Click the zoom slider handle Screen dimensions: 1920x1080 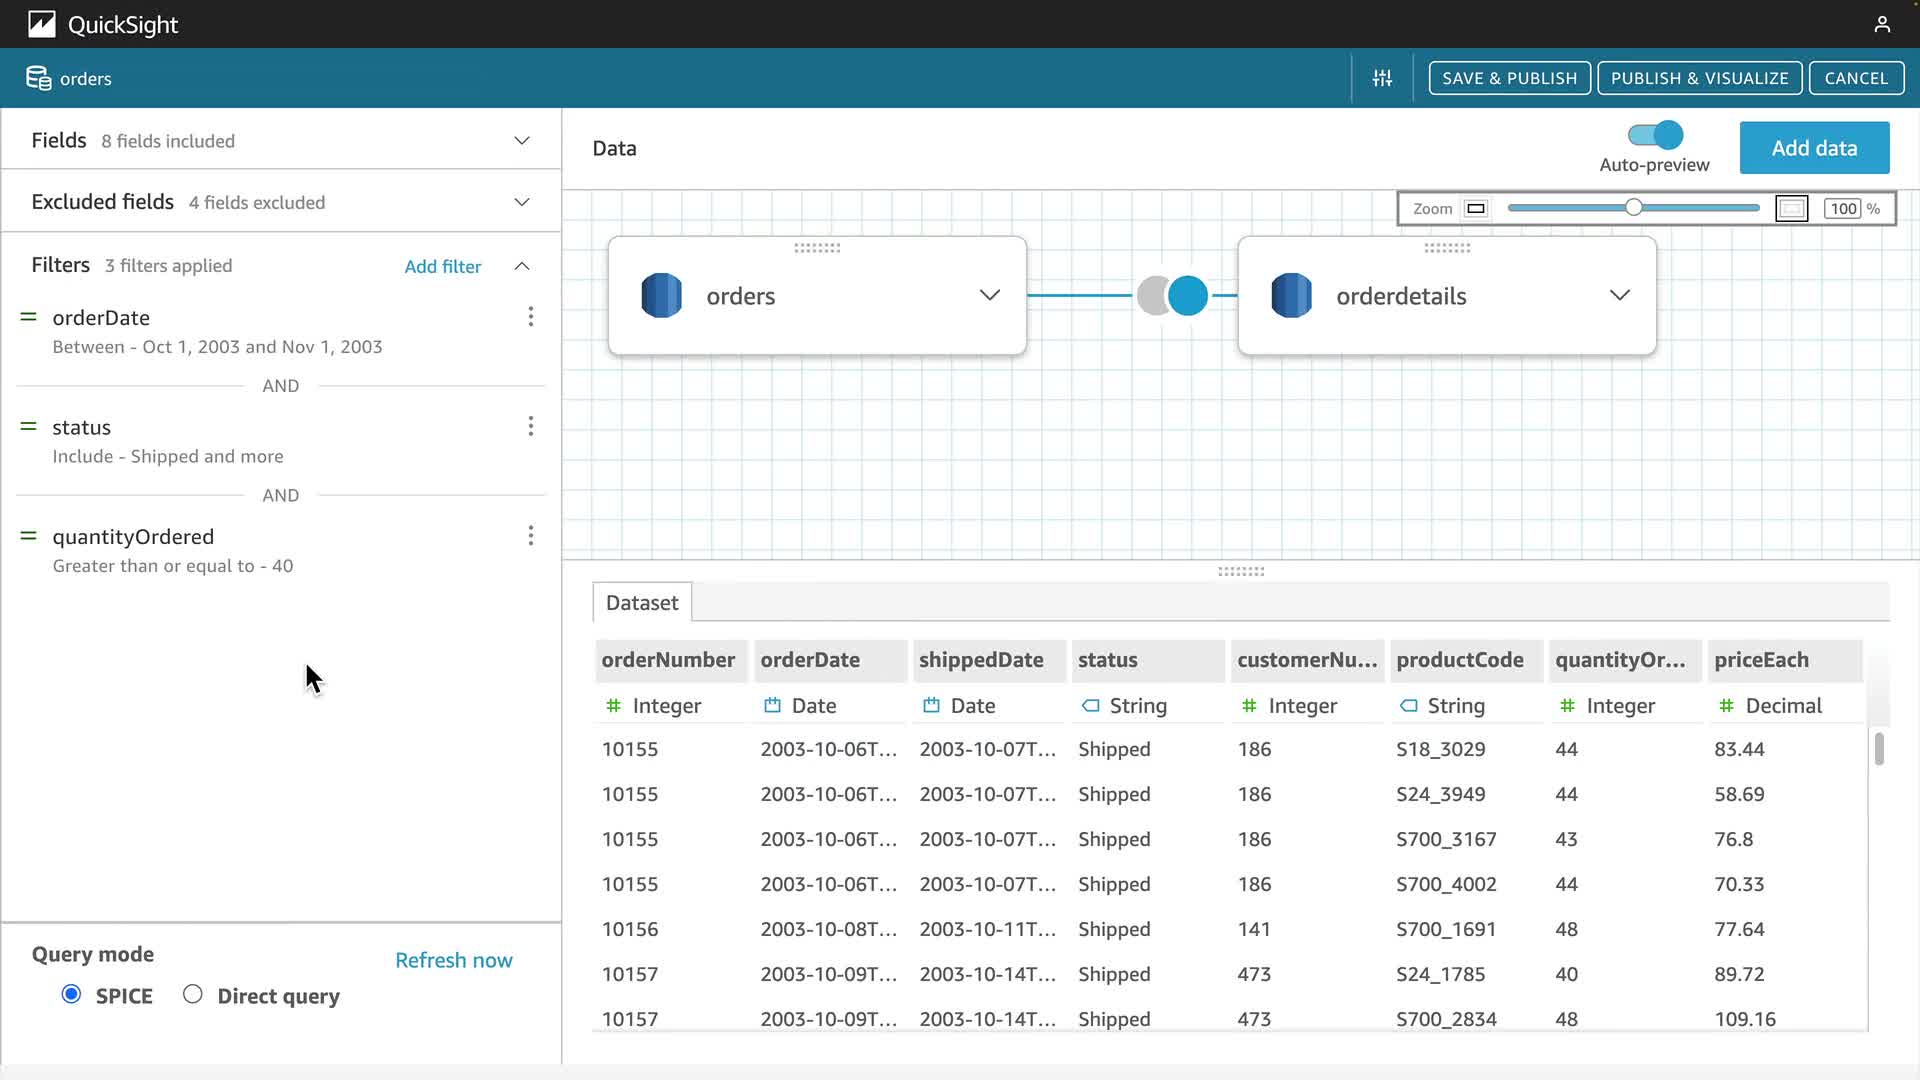click(1633, 208)
